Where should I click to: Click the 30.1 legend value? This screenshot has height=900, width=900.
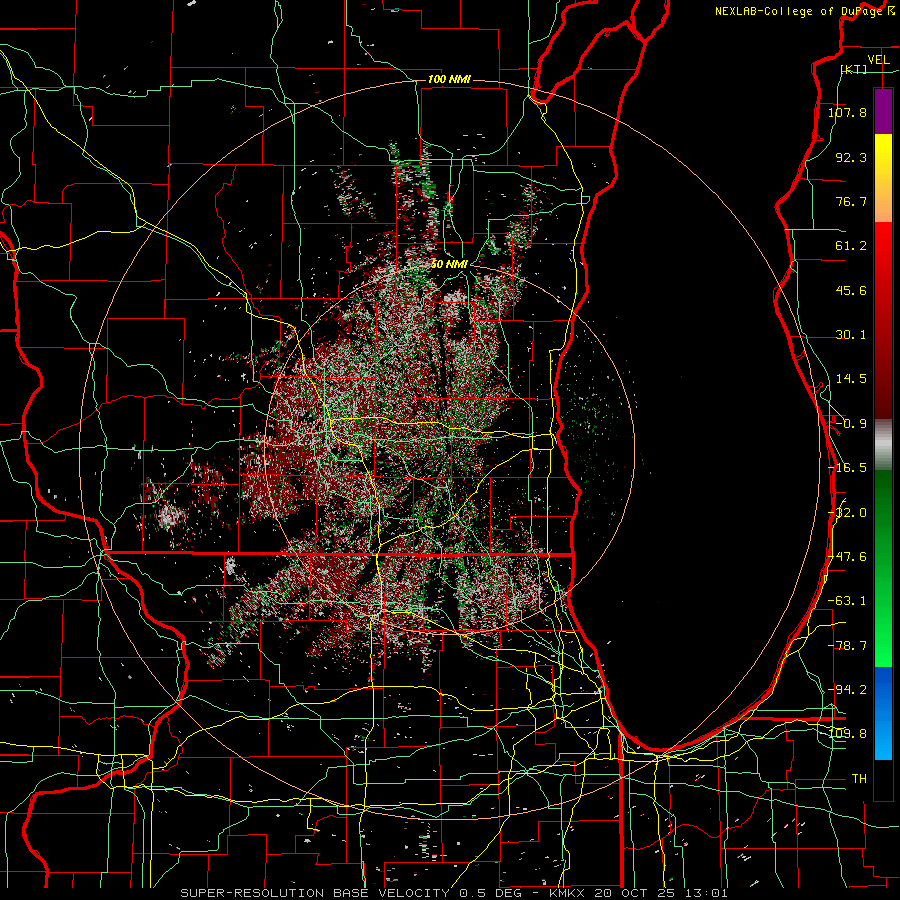851,335
